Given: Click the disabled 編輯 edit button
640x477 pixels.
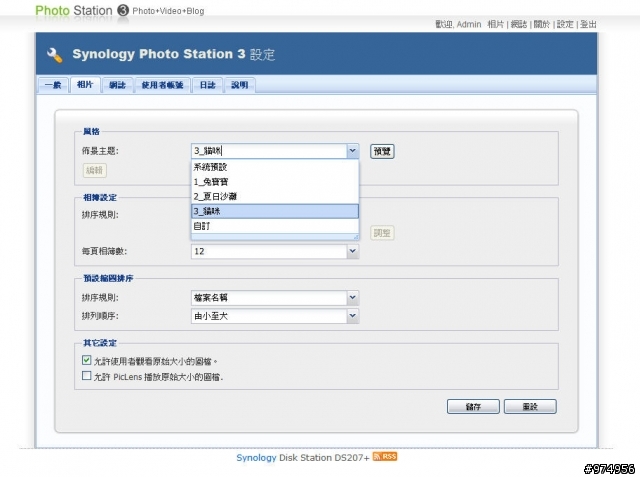Looking at the screenshot, I should (x=95, y=170).
